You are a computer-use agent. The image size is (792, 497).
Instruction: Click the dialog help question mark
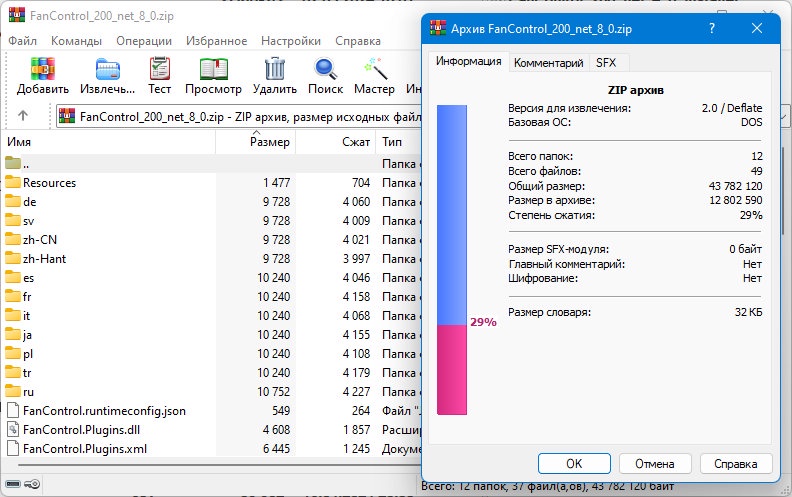tap(712, 28)
